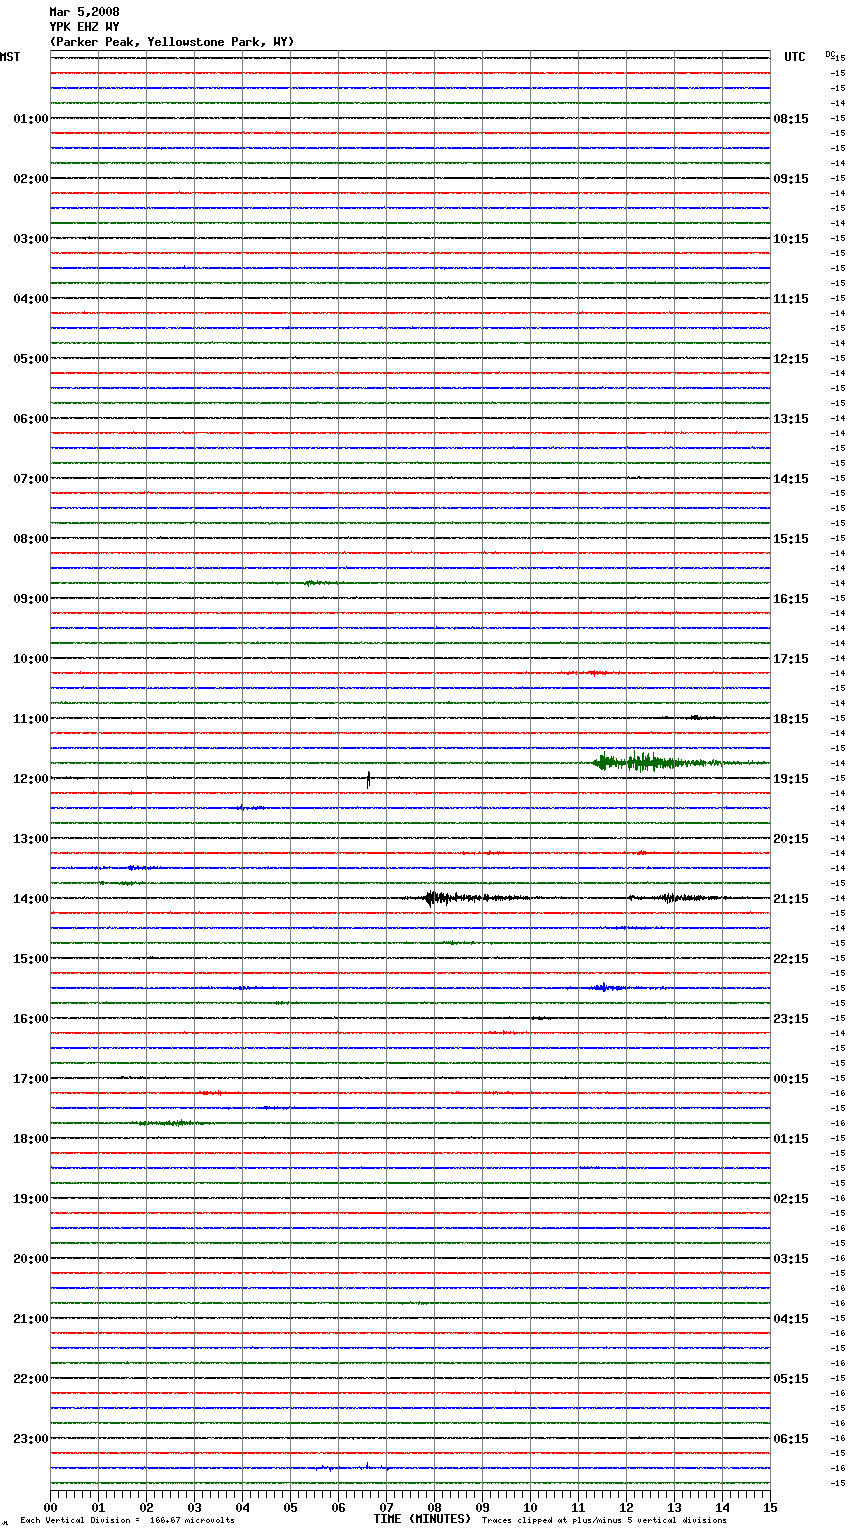The height and width of the screenshot is (1534, 850).
Task: Click the '00:15' UTC time label
Action: pyautogui.click(x=791, y=1079)
